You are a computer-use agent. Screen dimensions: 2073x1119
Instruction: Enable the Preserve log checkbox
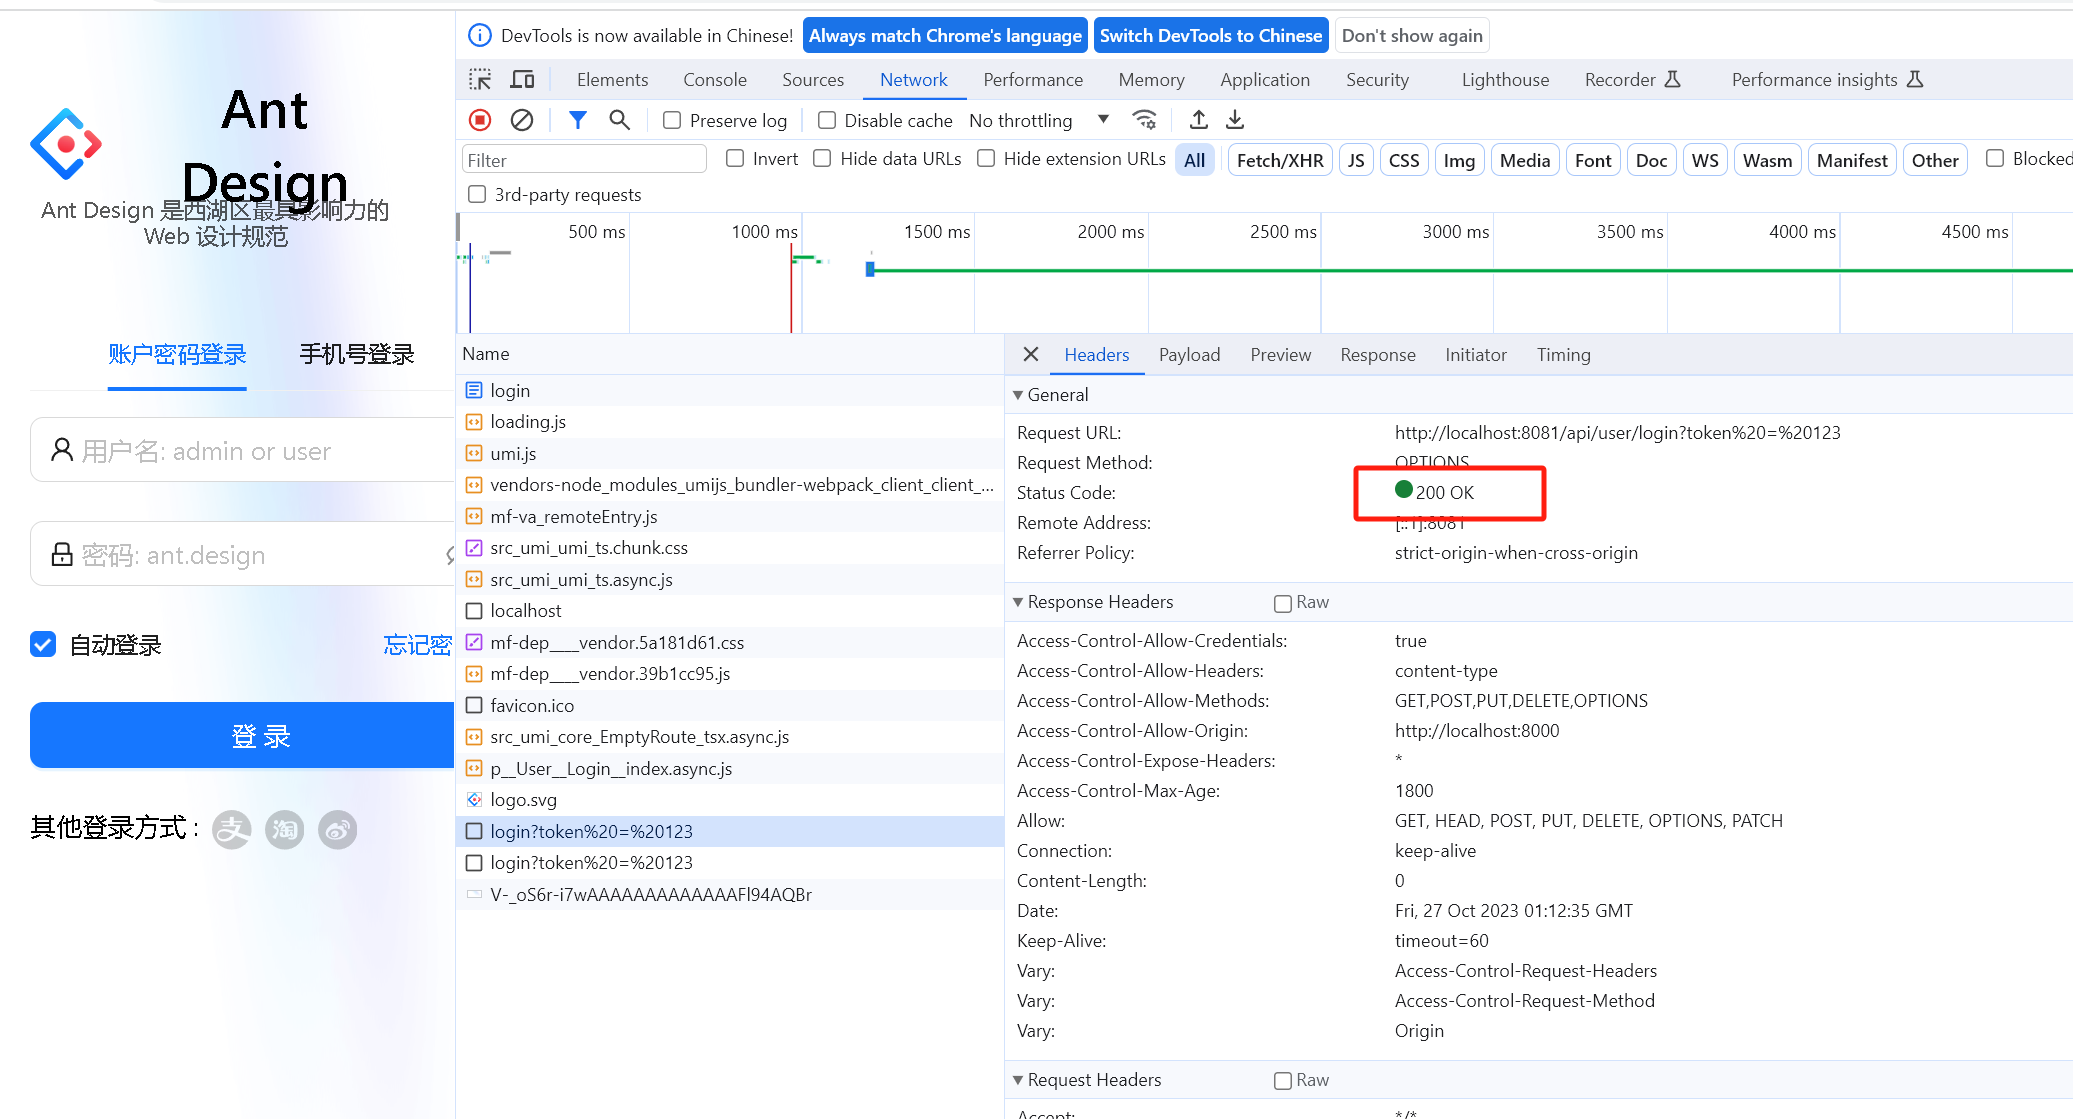(x=672, y=120)
